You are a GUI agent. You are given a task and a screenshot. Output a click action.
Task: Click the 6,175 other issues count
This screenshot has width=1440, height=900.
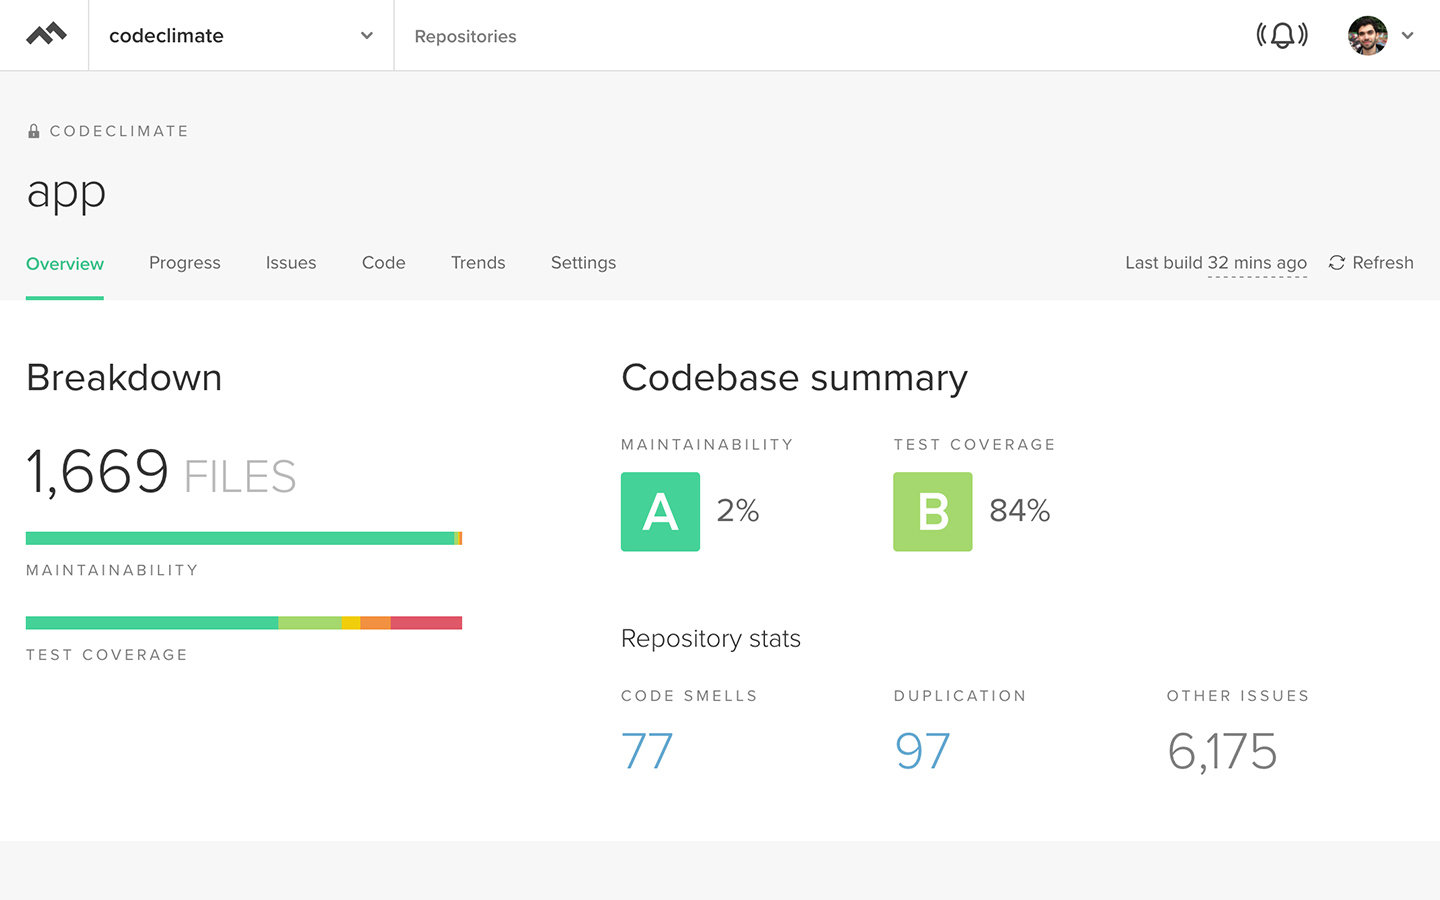1222,751
